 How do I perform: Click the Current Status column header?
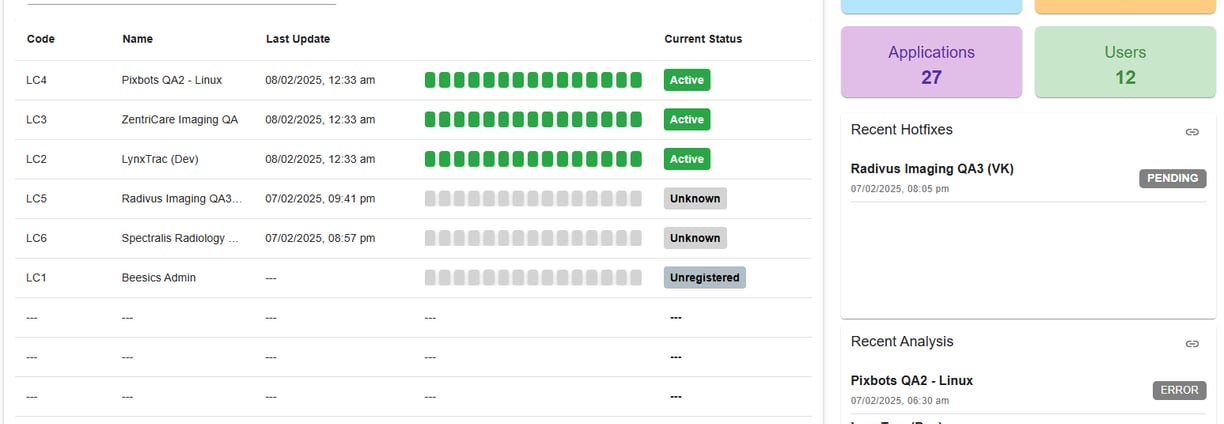(x=703, y=39)
